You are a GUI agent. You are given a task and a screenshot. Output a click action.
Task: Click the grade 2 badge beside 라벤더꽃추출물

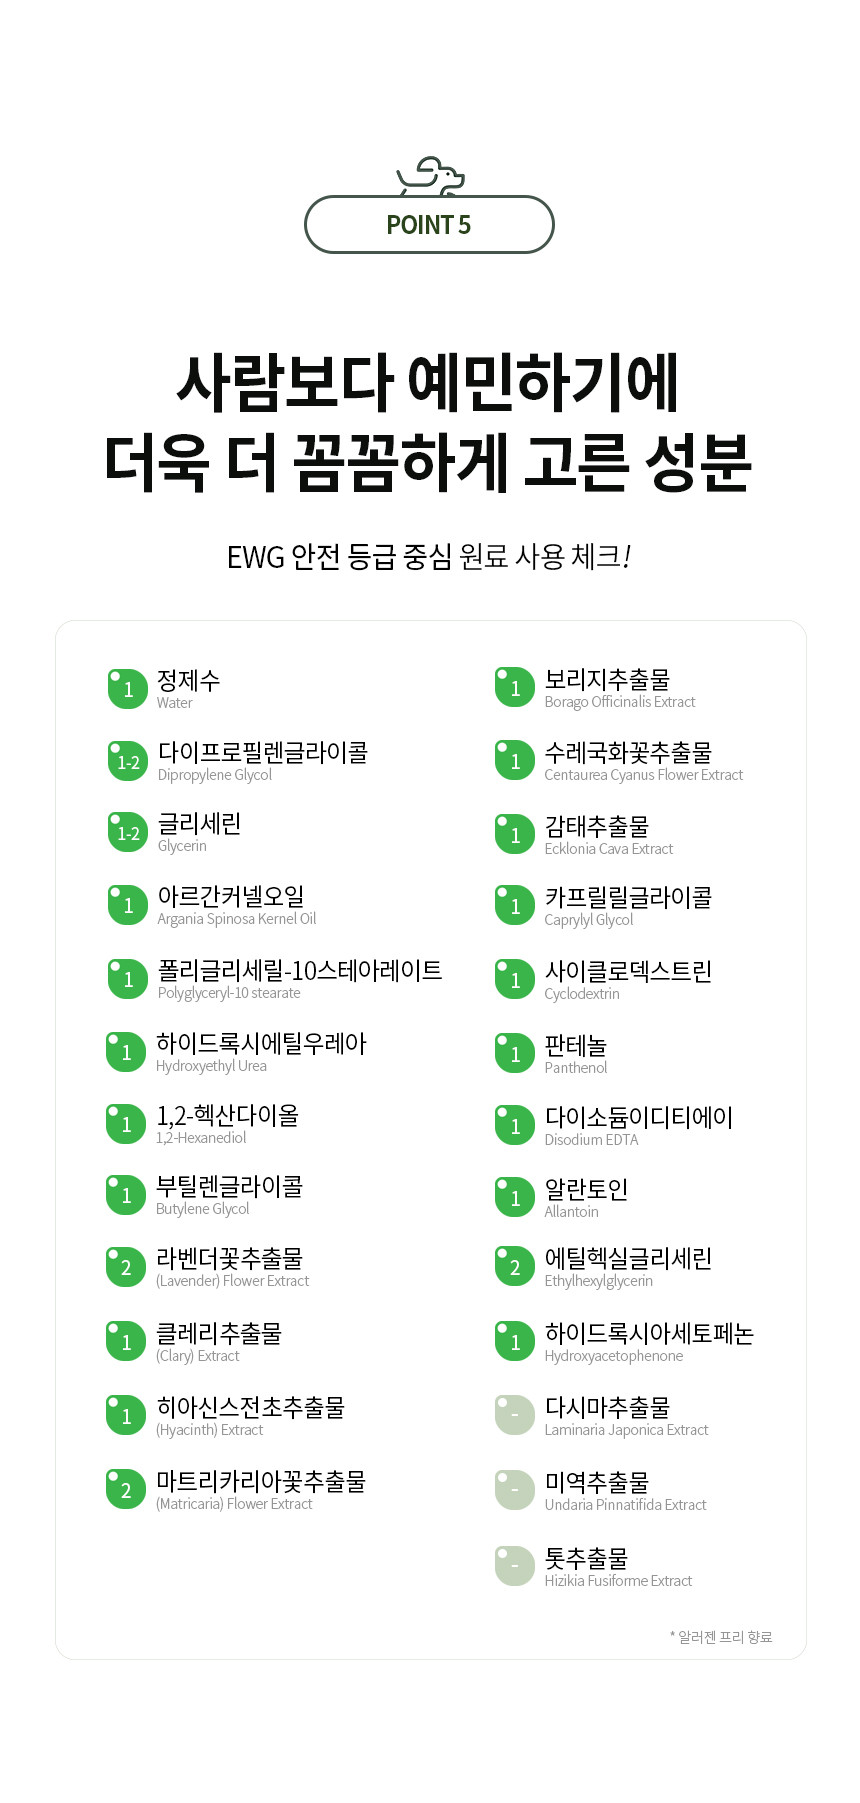click(x=126, y=1267)
